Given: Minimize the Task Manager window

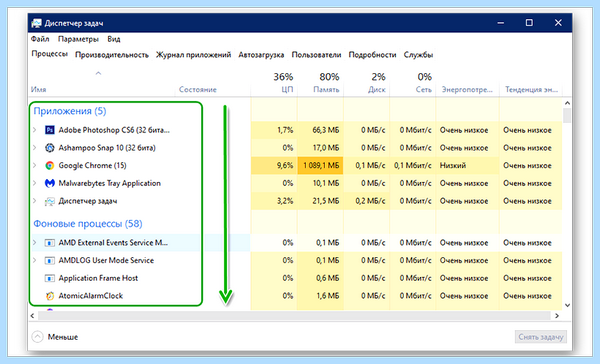Looking at the screenshot, I should pos(501,23).
